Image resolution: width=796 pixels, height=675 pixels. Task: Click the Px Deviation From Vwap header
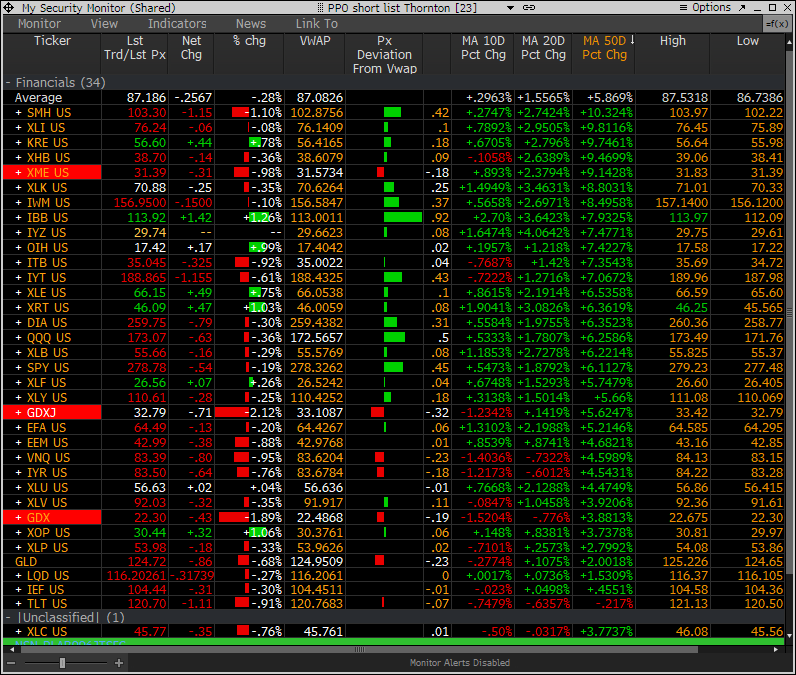point(384,55)
